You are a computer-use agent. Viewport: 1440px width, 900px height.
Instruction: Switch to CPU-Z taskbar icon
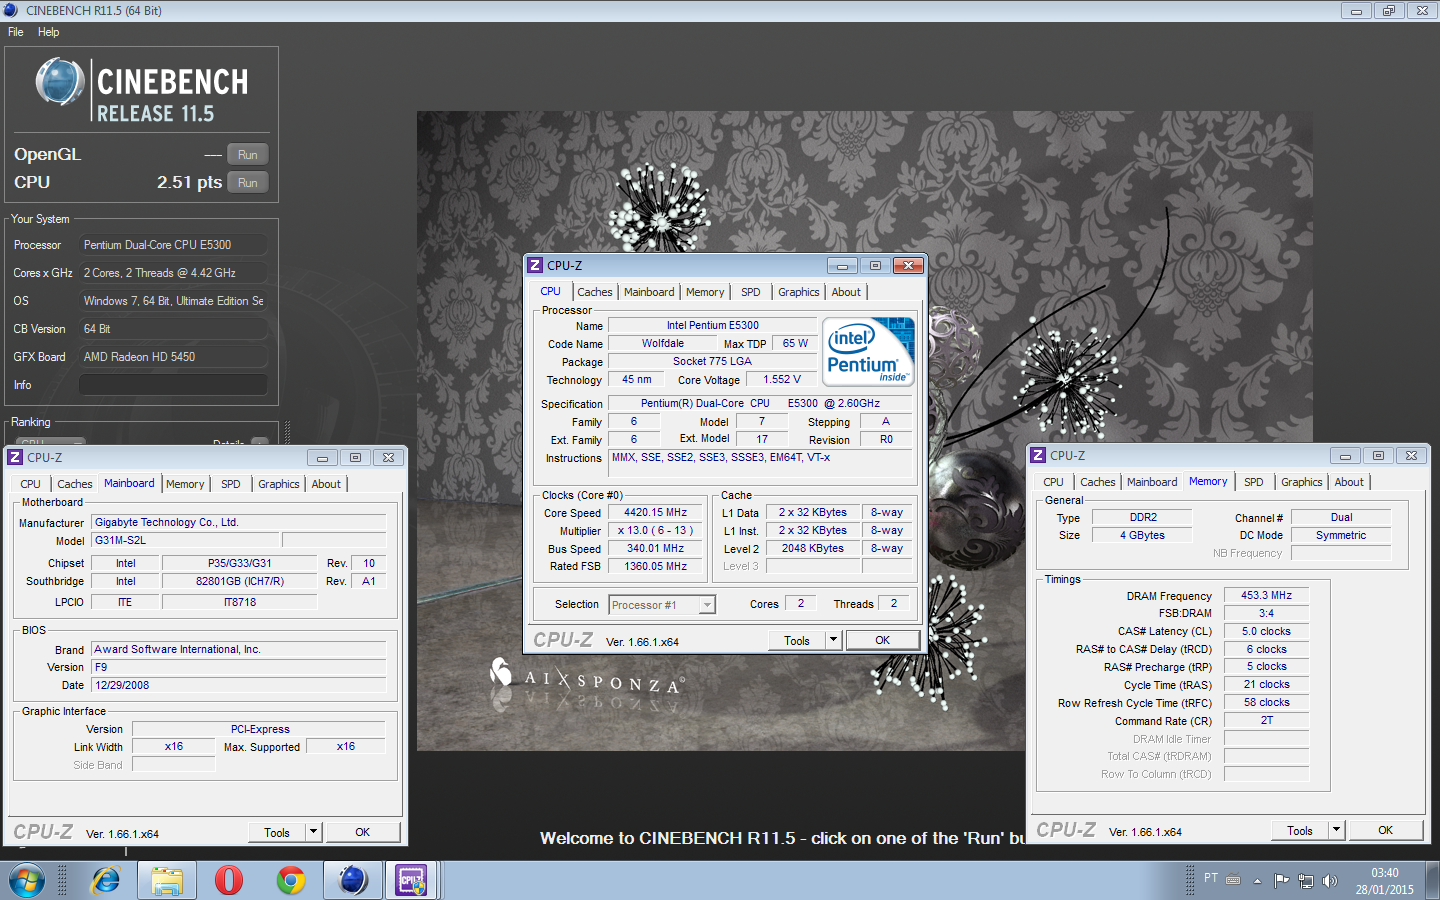411,880
